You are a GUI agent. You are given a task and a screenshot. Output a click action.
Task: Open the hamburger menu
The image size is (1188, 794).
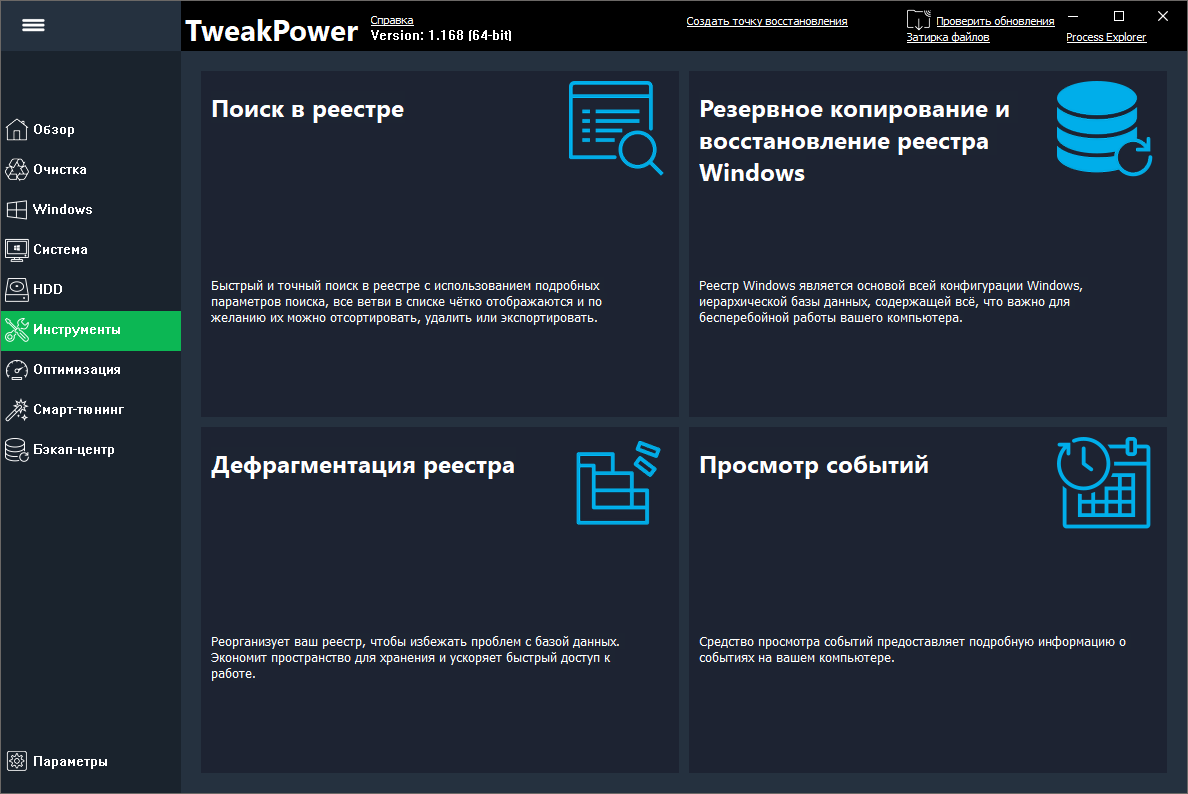point(33,25)
